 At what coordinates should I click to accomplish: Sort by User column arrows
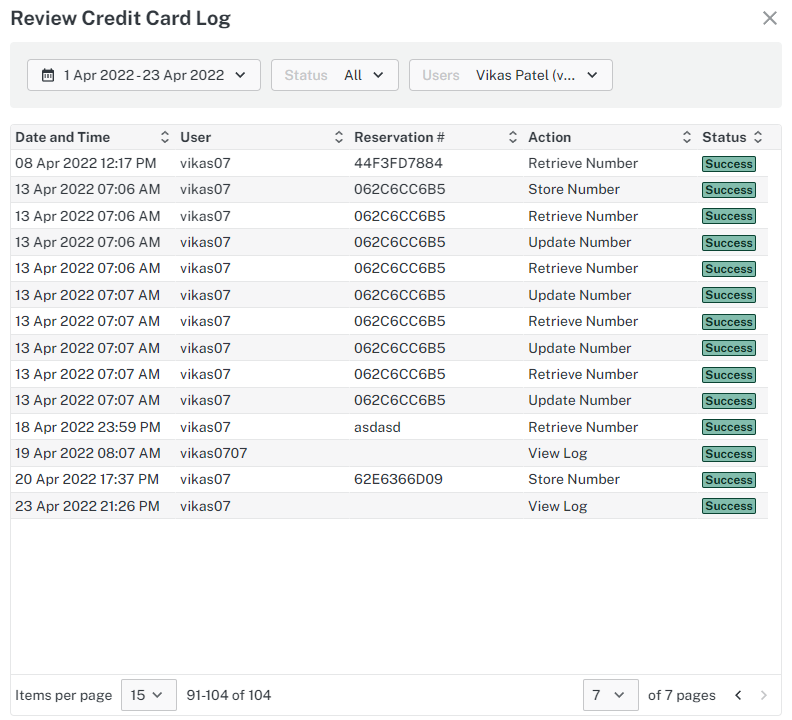point(339,137)
